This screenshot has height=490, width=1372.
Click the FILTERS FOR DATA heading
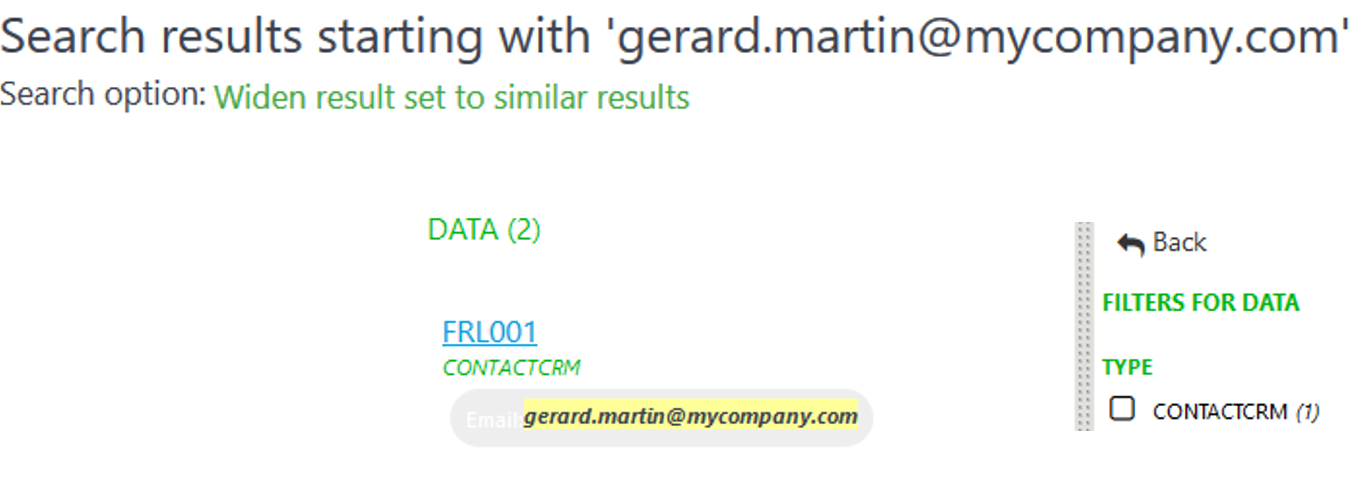[x=1200, y=302]
